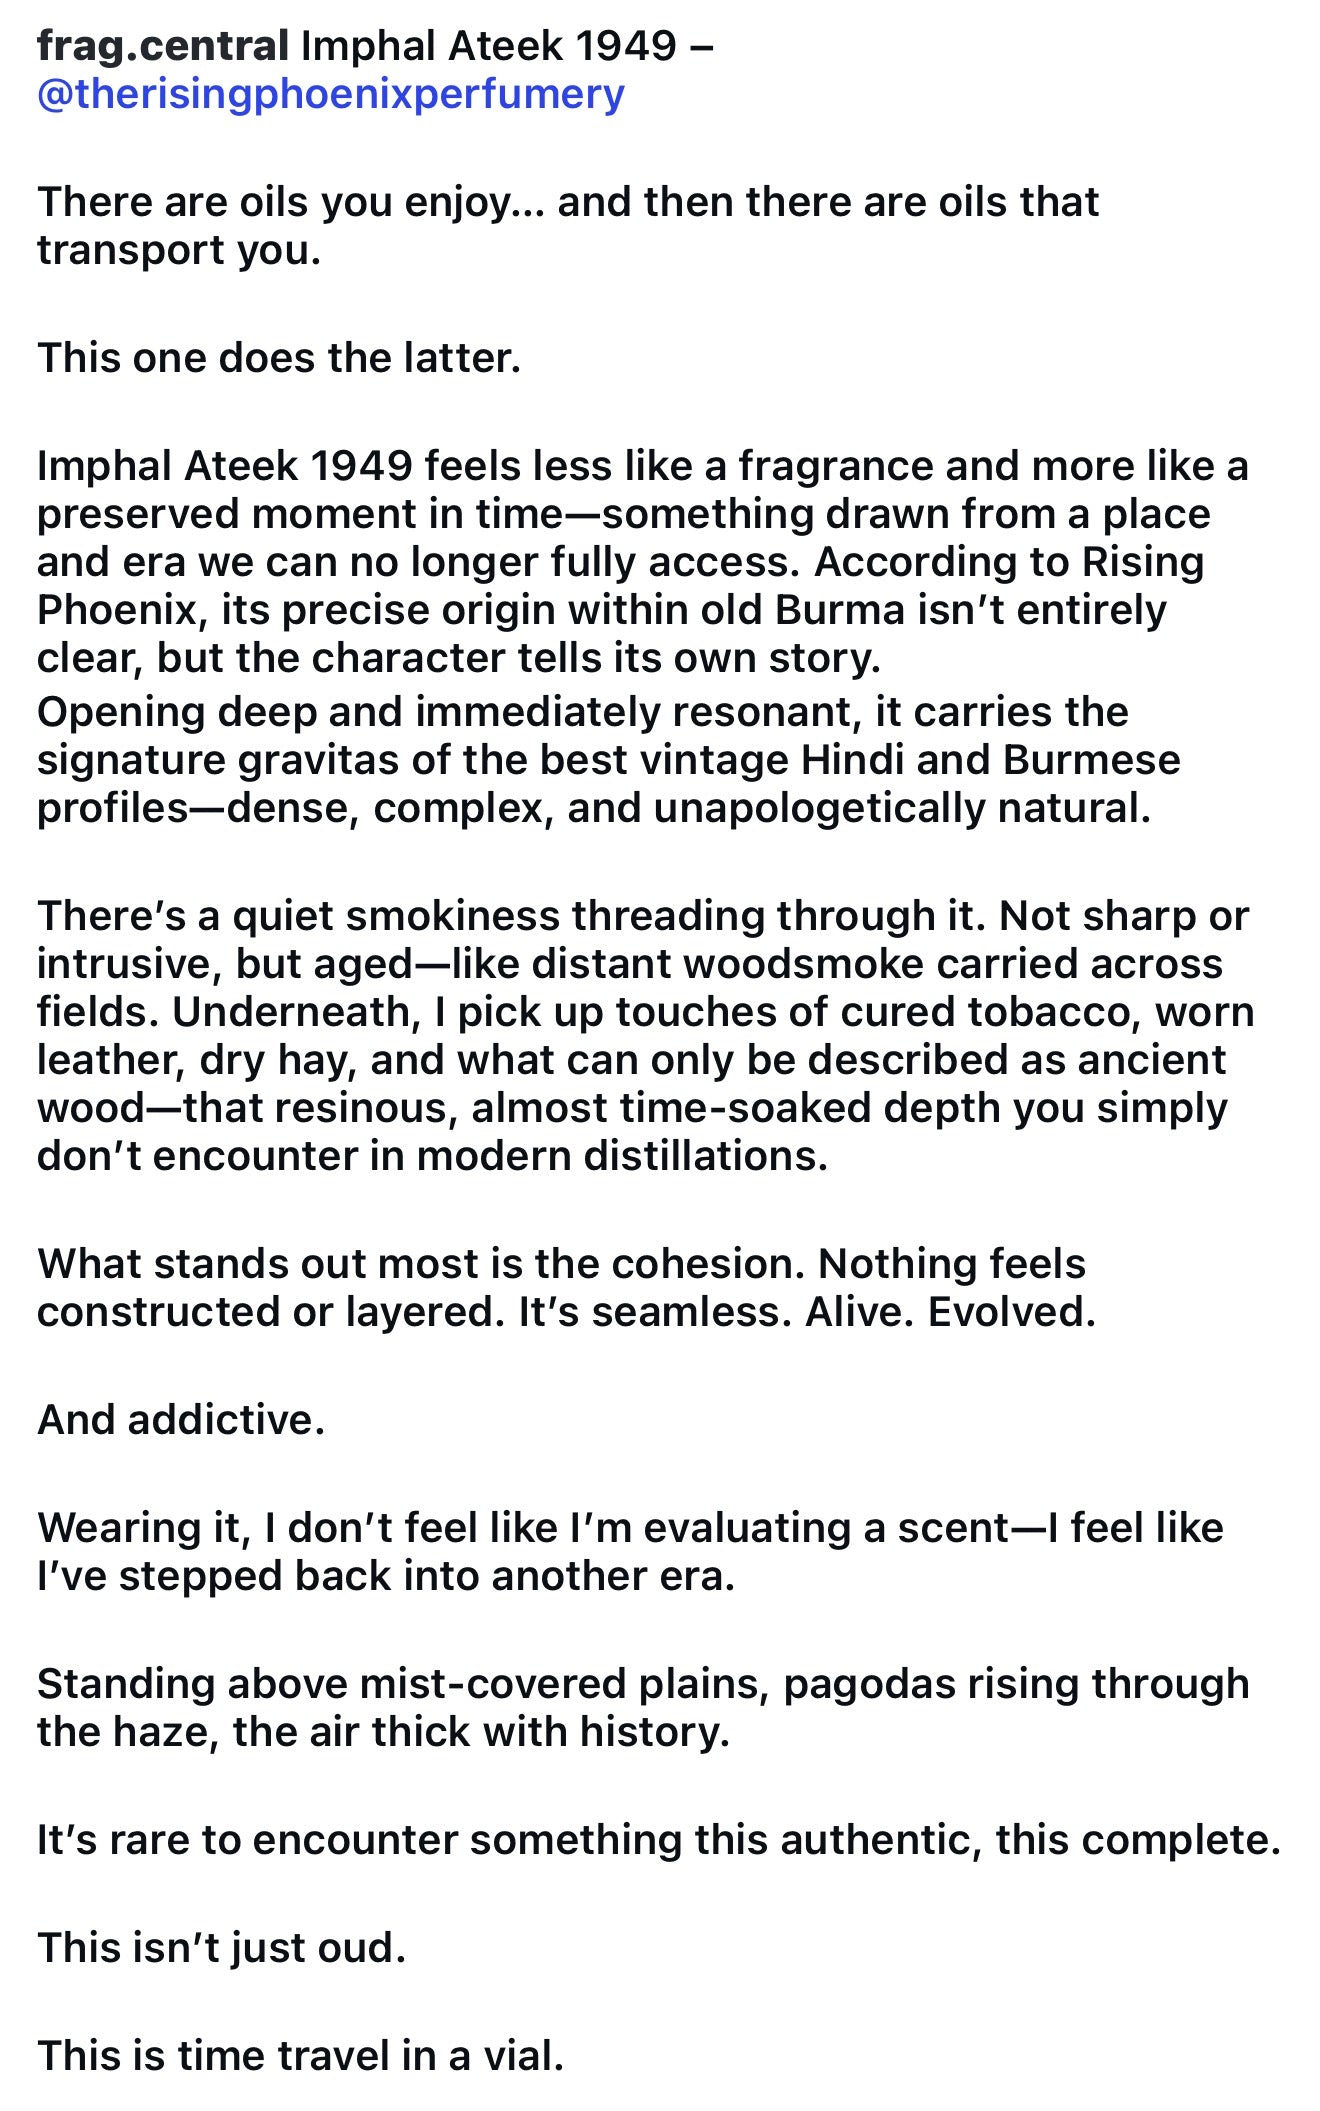
Task: Click the sentence starting 'There are oils you enjoy'
Action: tap(568, 226)
